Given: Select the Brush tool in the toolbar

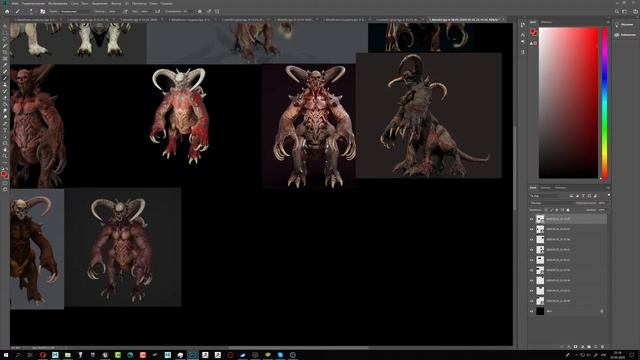Looking at the screenshot, I should tap(5, 78).
